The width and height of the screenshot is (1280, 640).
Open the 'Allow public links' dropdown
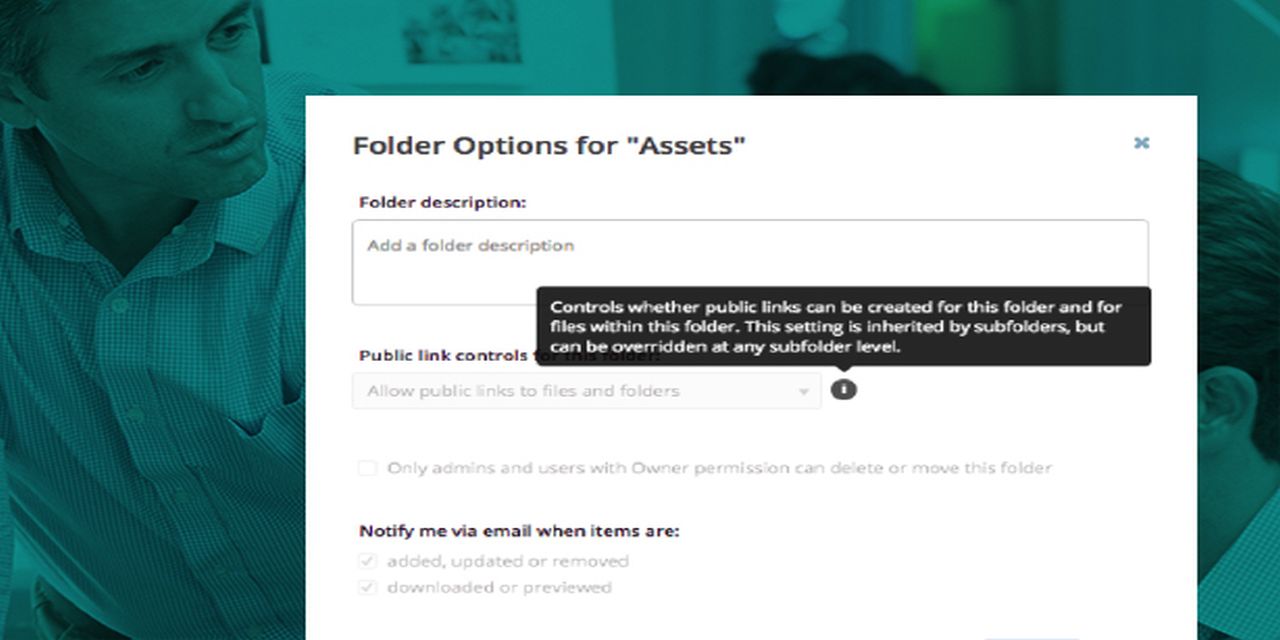pyautogui.click(x=586, y=391)
